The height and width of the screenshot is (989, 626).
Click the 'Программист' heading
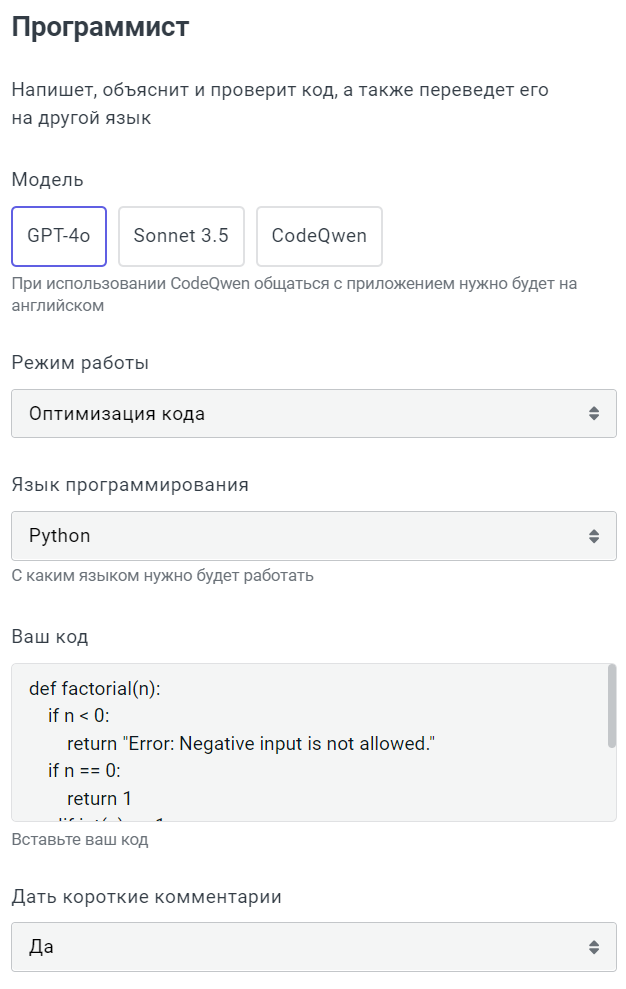pos(100,28)
